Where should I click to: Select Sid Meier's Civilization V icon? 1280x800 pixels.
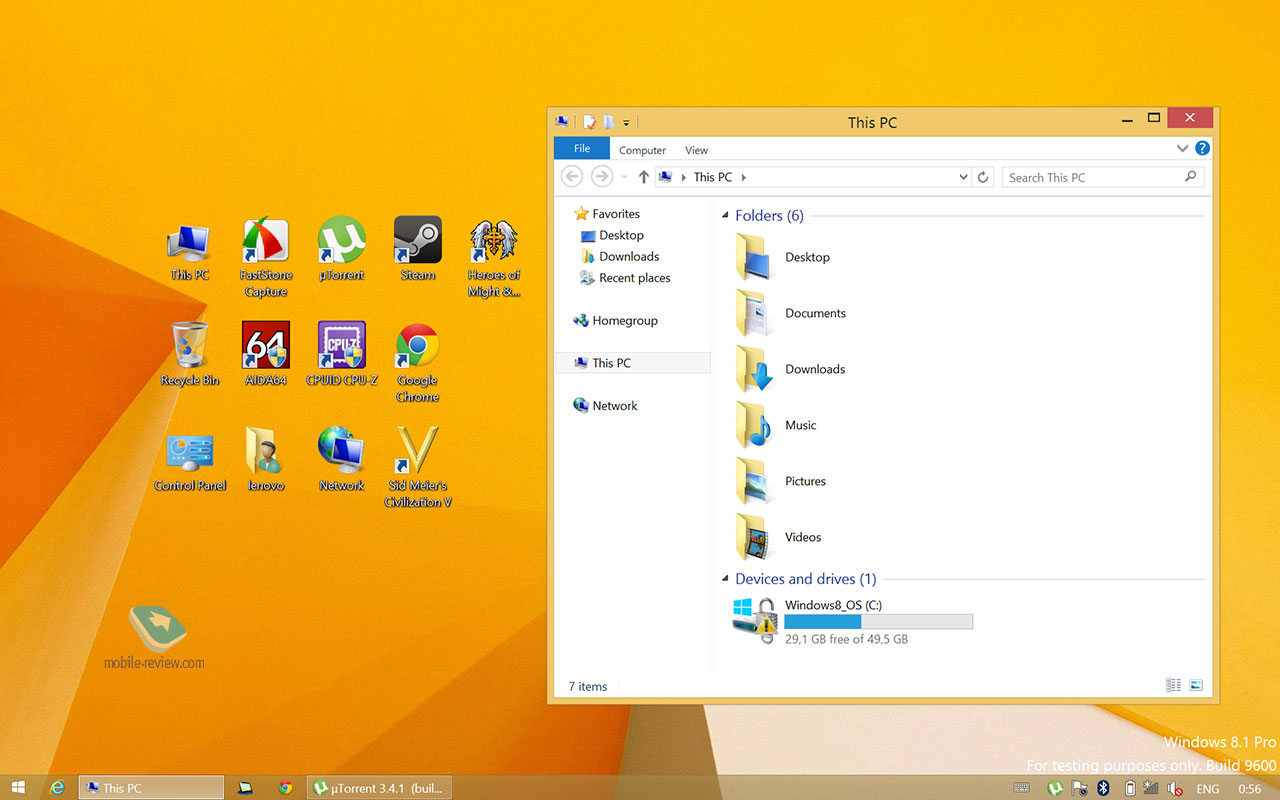click(x=417, y=452)
